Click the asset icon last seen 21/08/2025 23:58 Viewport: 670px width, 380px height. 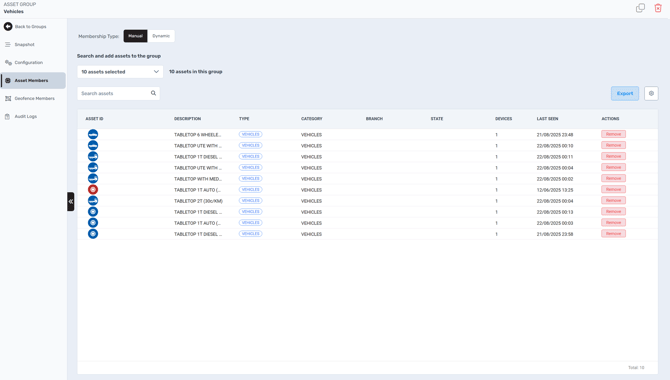[x=93, y=234]
